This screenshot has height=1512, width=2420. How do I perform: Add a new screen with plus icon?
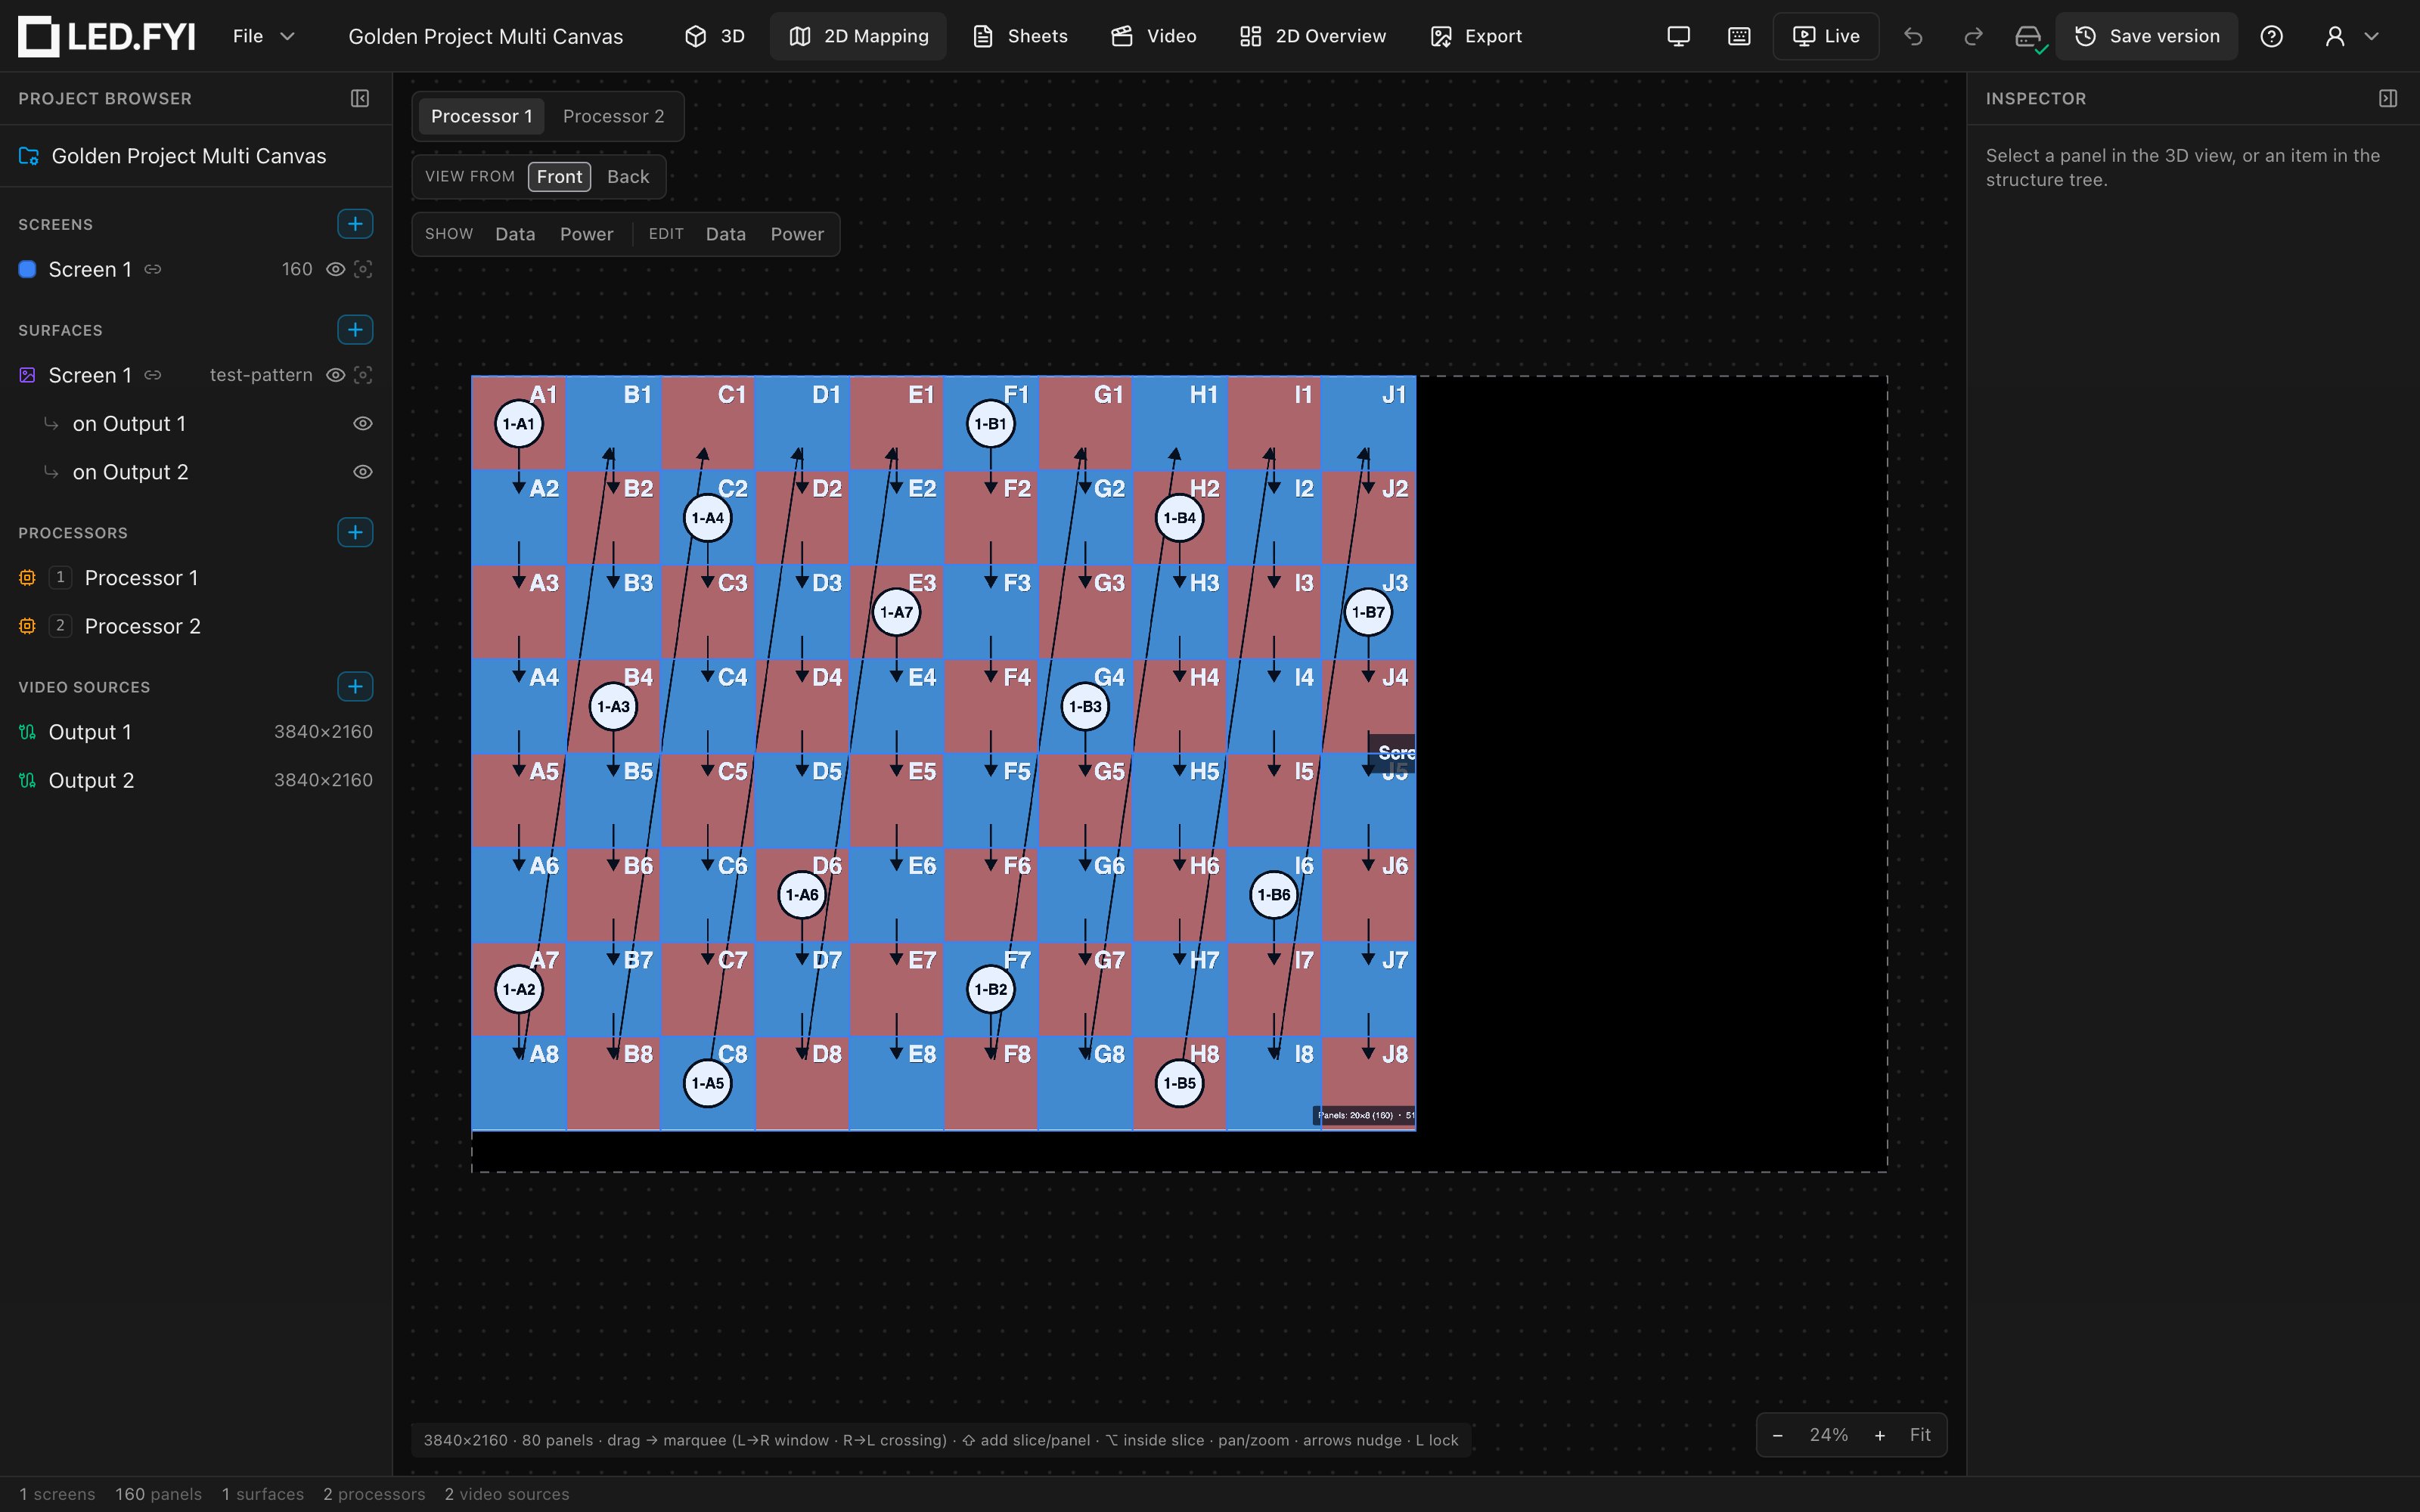point(355,224)
